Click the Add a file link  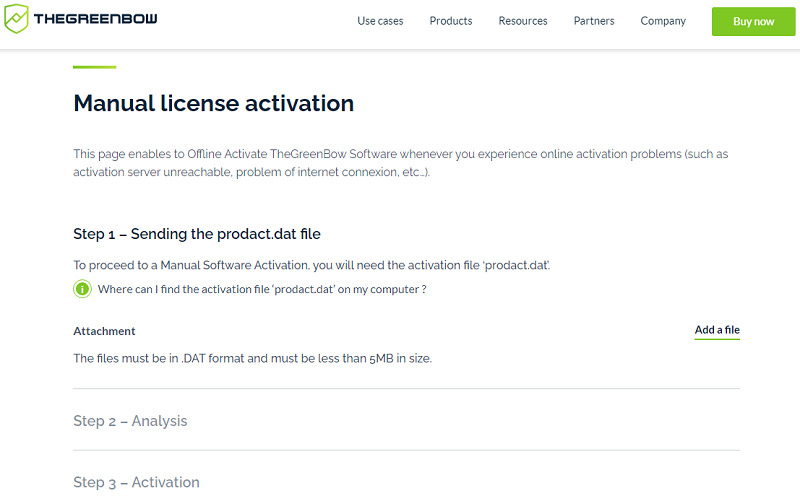point(717,330)
